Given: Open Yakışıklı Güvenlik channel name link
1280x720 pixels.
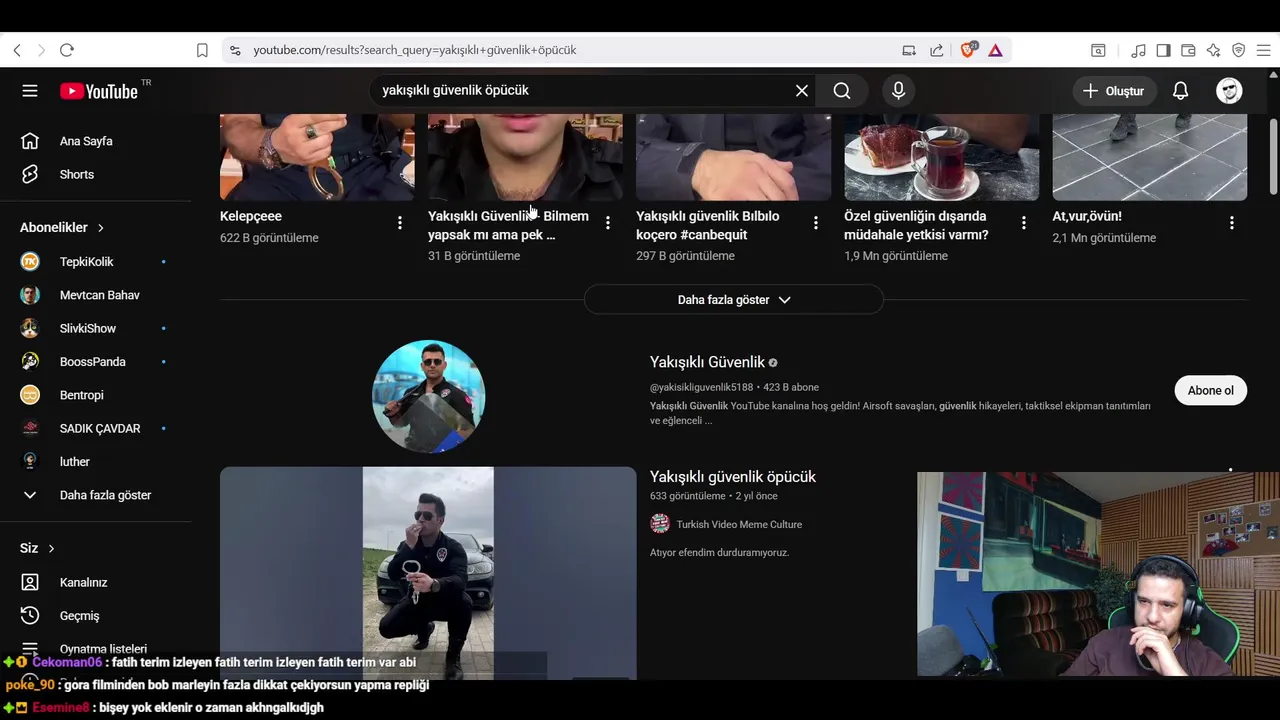Looking at the screenshot, I should pos(707,362).
